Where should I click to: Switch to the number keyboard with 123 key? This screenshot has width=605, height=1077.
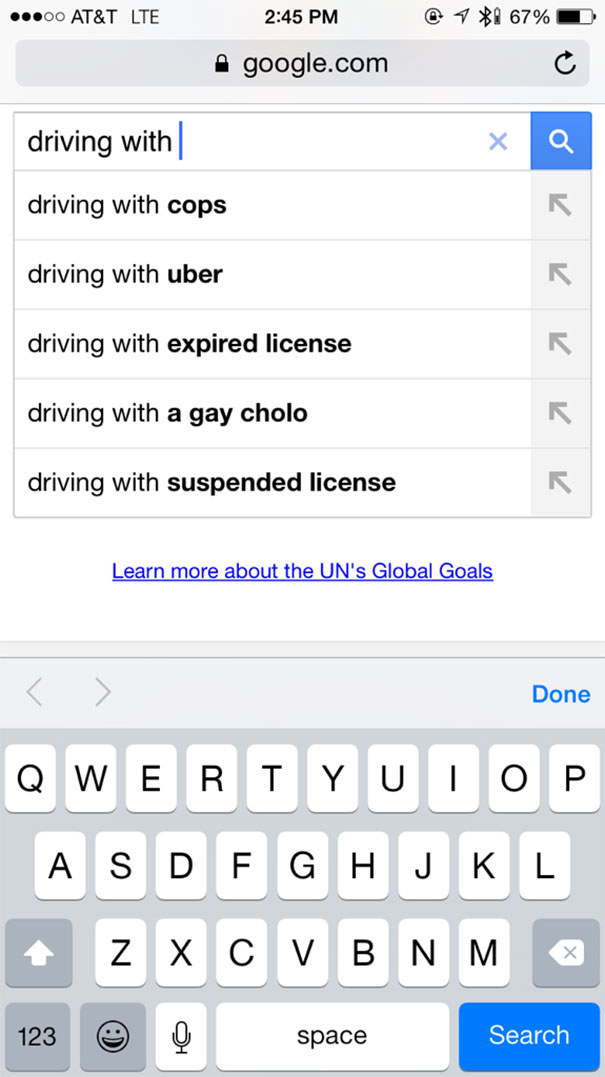pyautogui.click(x=37, y=1037)
